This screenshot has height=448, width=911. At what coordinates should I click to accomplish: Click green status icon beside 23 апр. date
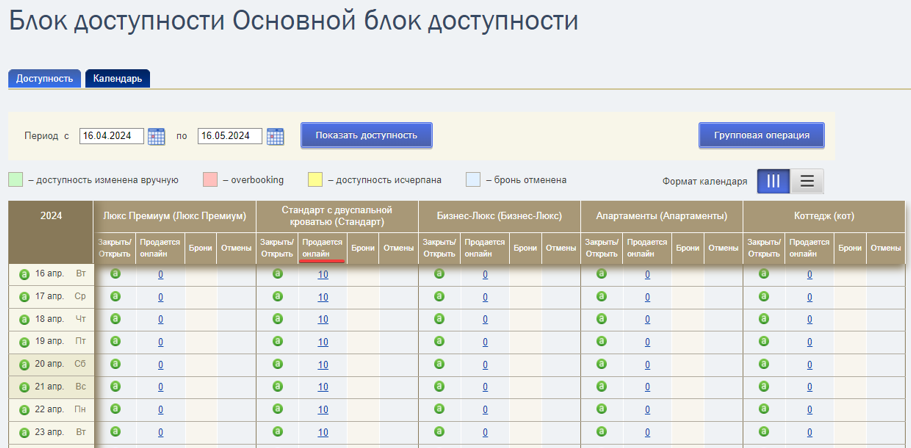(24, 433)
